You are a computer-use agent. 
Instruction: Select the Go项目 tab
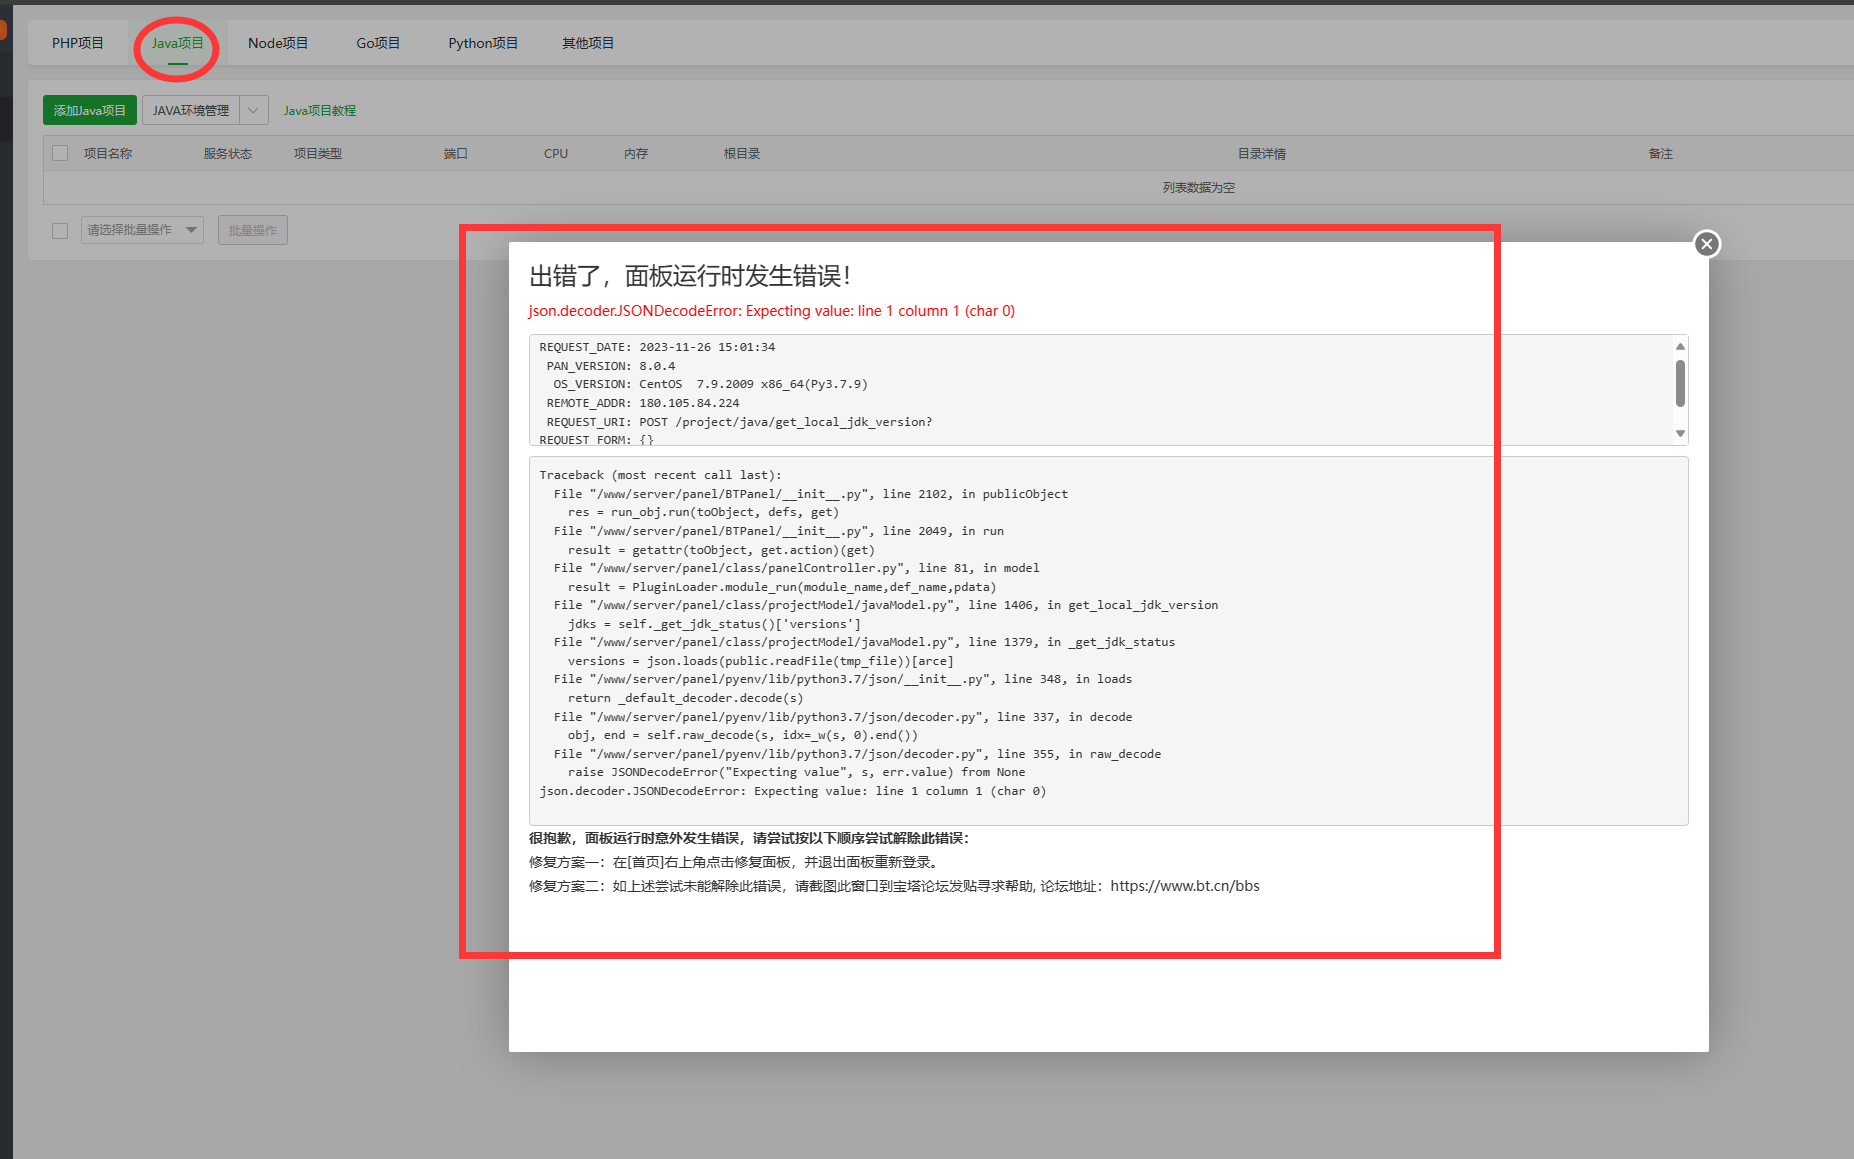378,43
